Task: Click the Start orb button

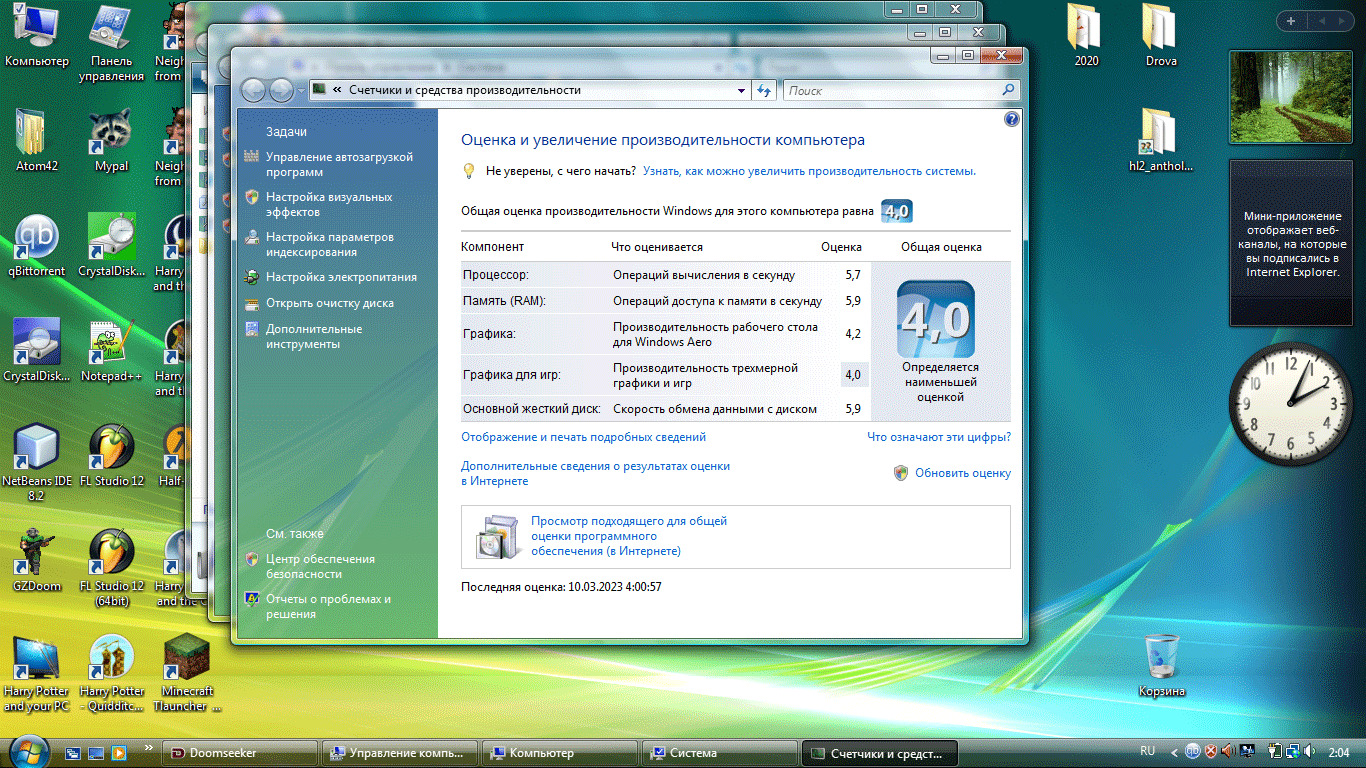Action: [28, 750]
